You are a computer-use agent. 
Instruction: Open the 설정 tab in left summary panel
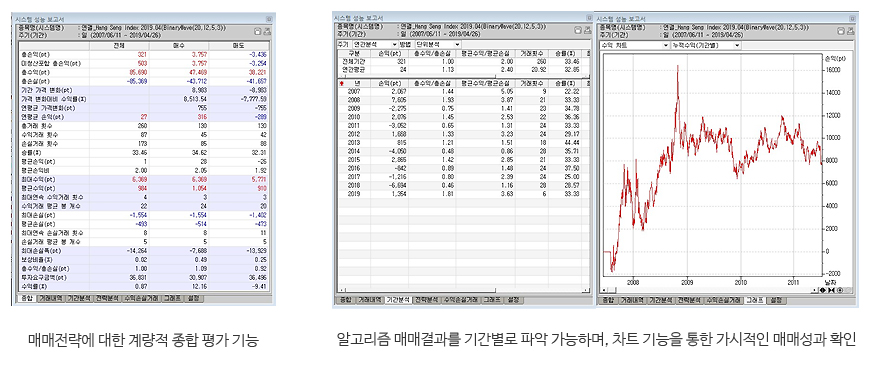coord(193,298)
